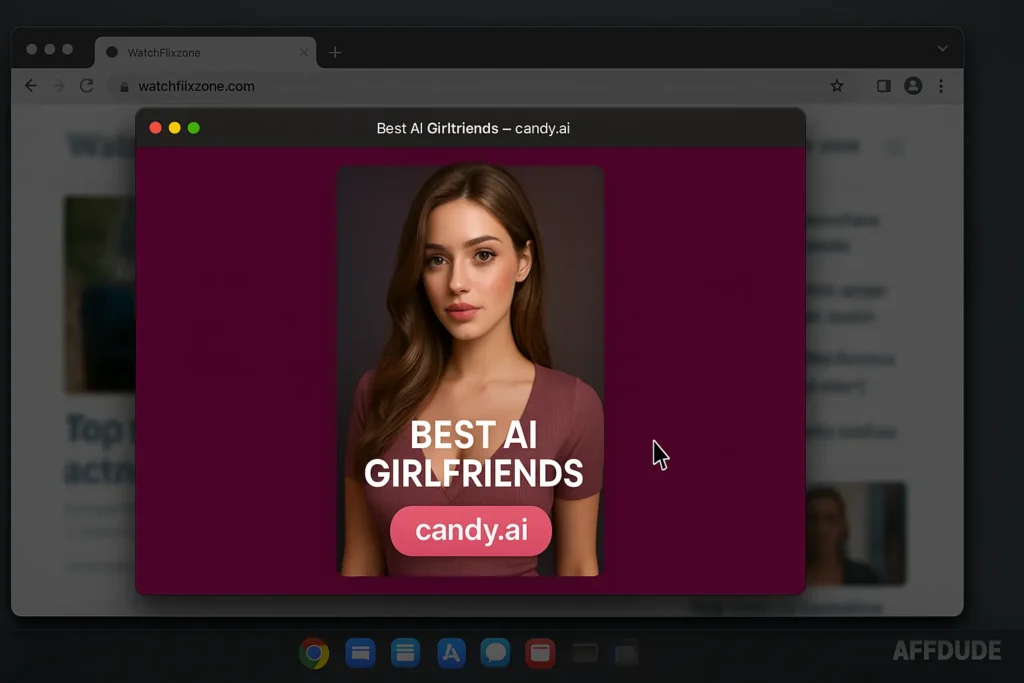
Task: Bookmark this page with the star
Action: (837, 86)
